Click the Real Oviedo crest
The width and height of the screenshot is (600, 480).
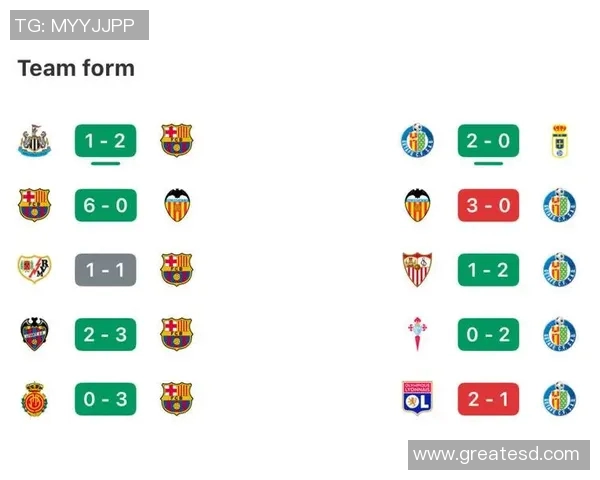tap(560, 141)
